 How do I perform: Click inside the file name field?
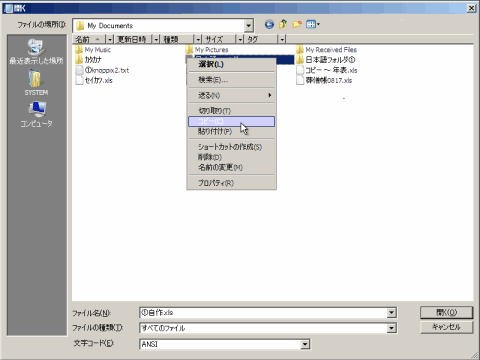(x=263, y=313)
